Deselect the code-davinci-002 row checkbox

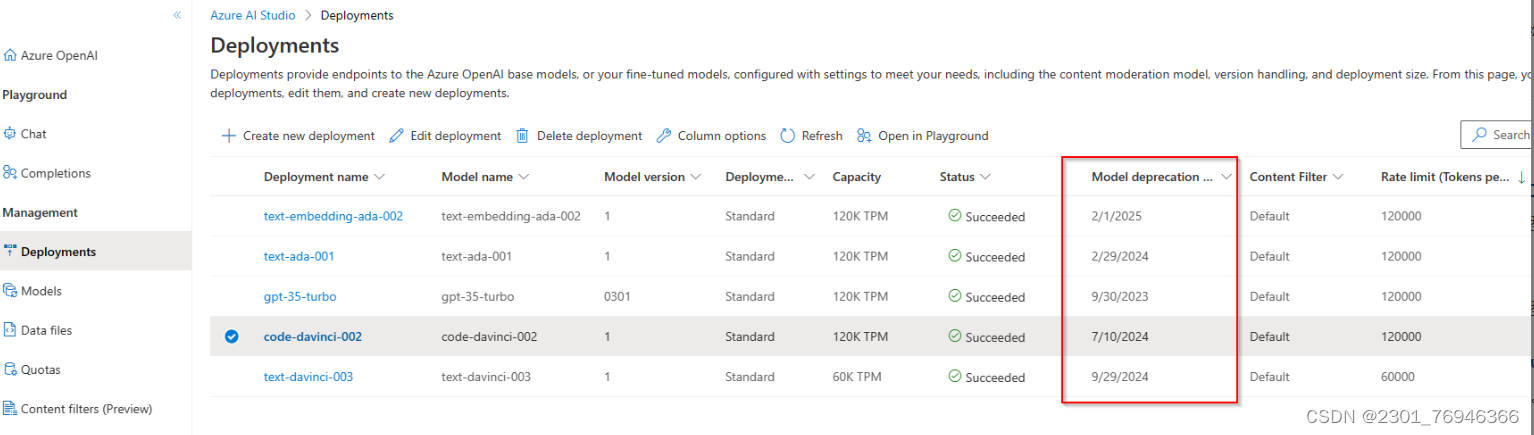(x=232, y=337)
